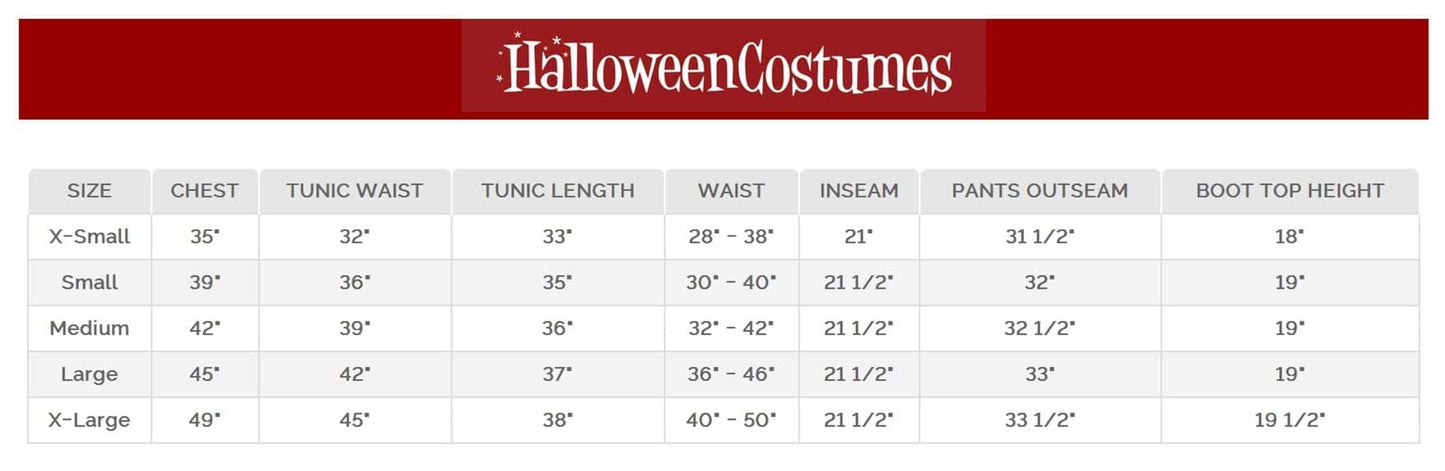
Task: Click the INSEAM column header
Action: [x=858, y=190]
